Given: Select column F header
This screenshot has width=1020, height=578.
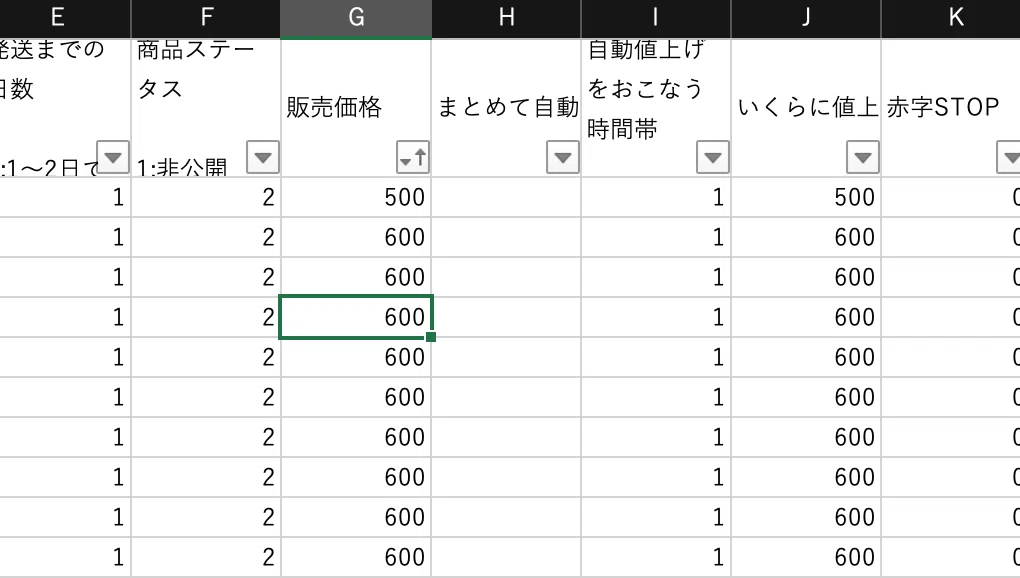Looking at the screenshot, I should tap(206, 18).
